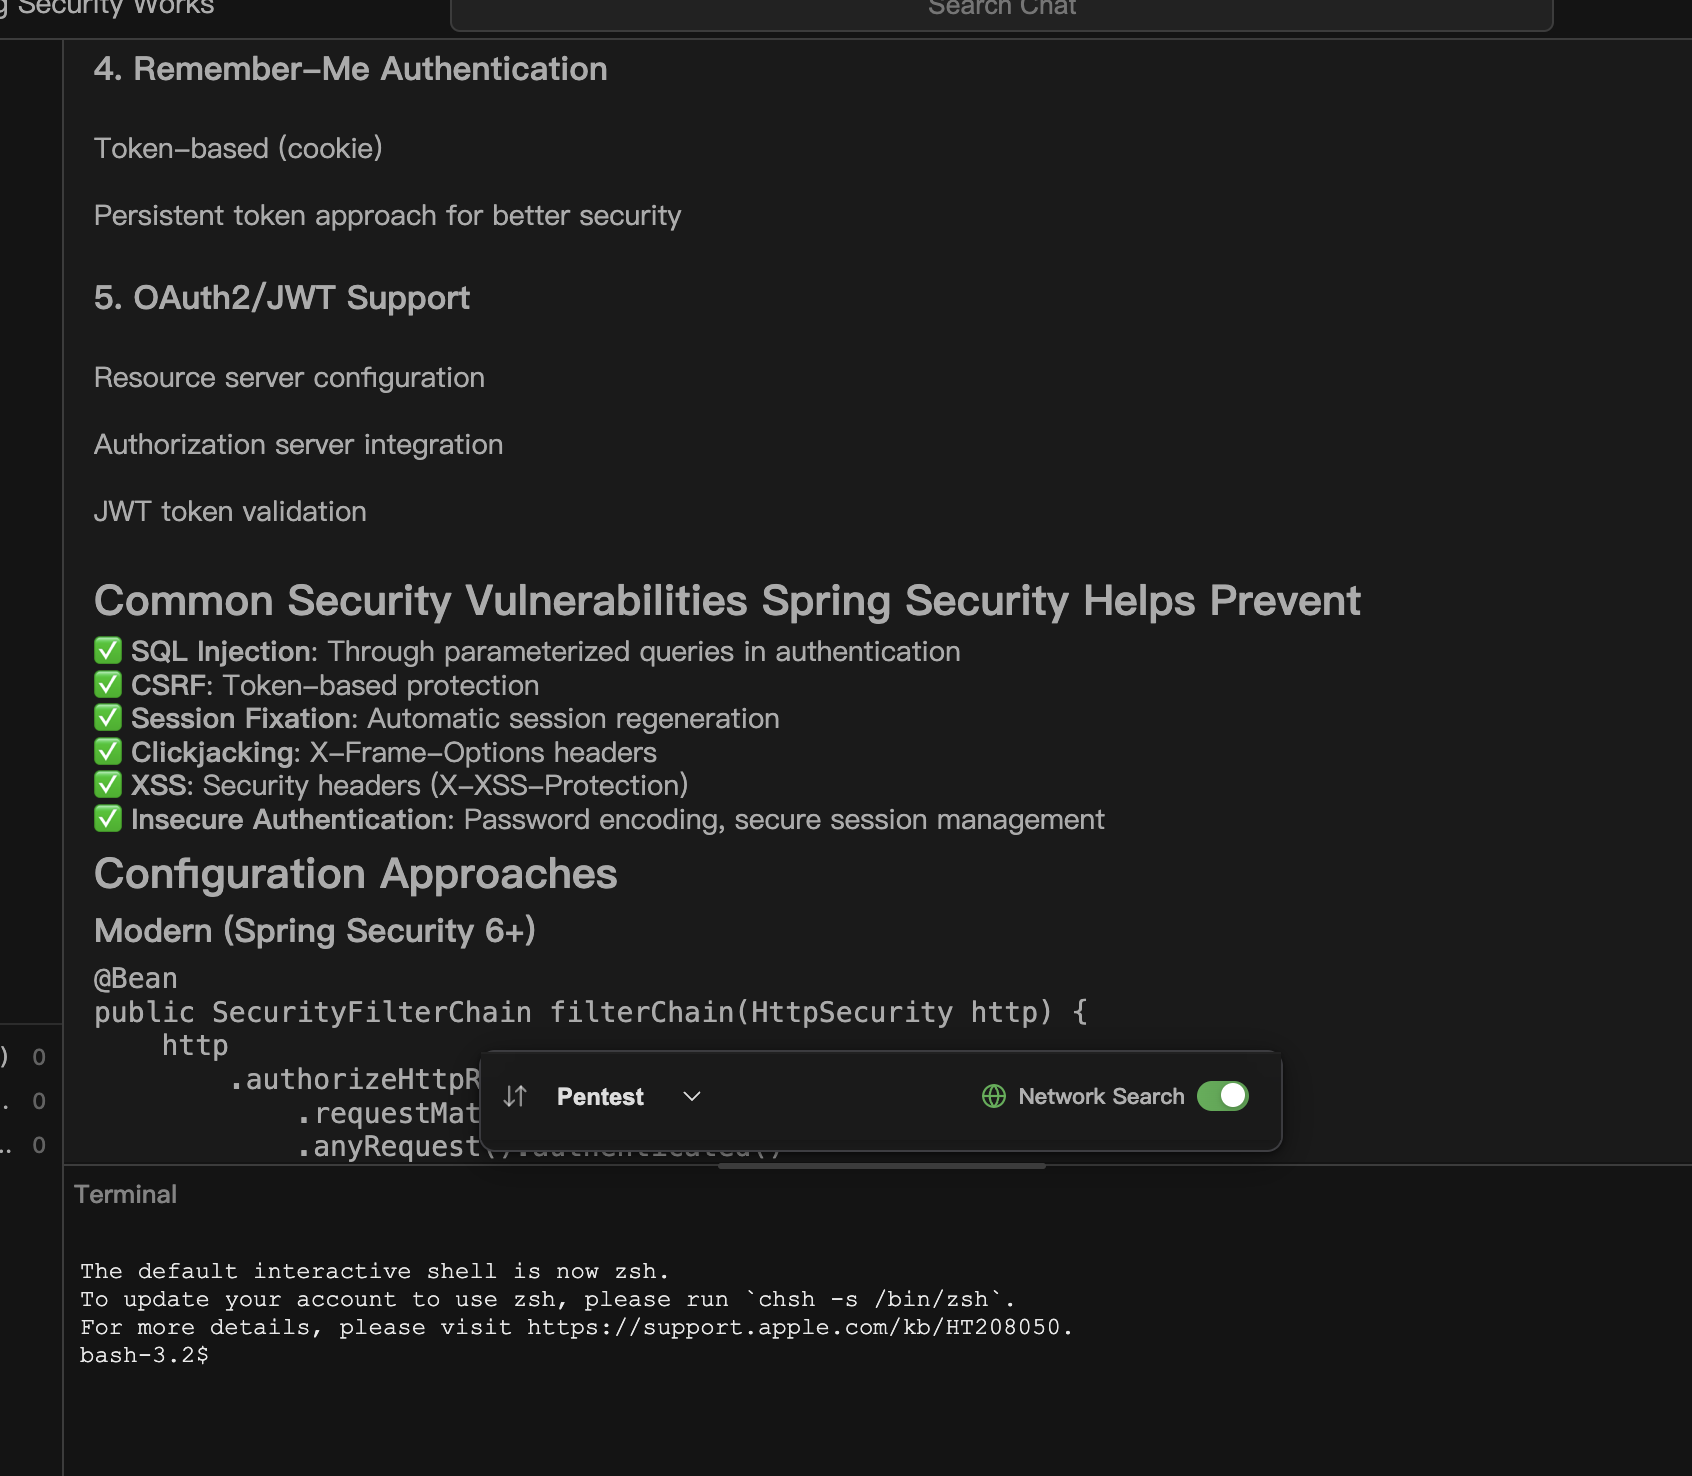Expand the chevron next to Pentest
The height and width of the screenshot is (1476, 1692).
(690, 1096)
